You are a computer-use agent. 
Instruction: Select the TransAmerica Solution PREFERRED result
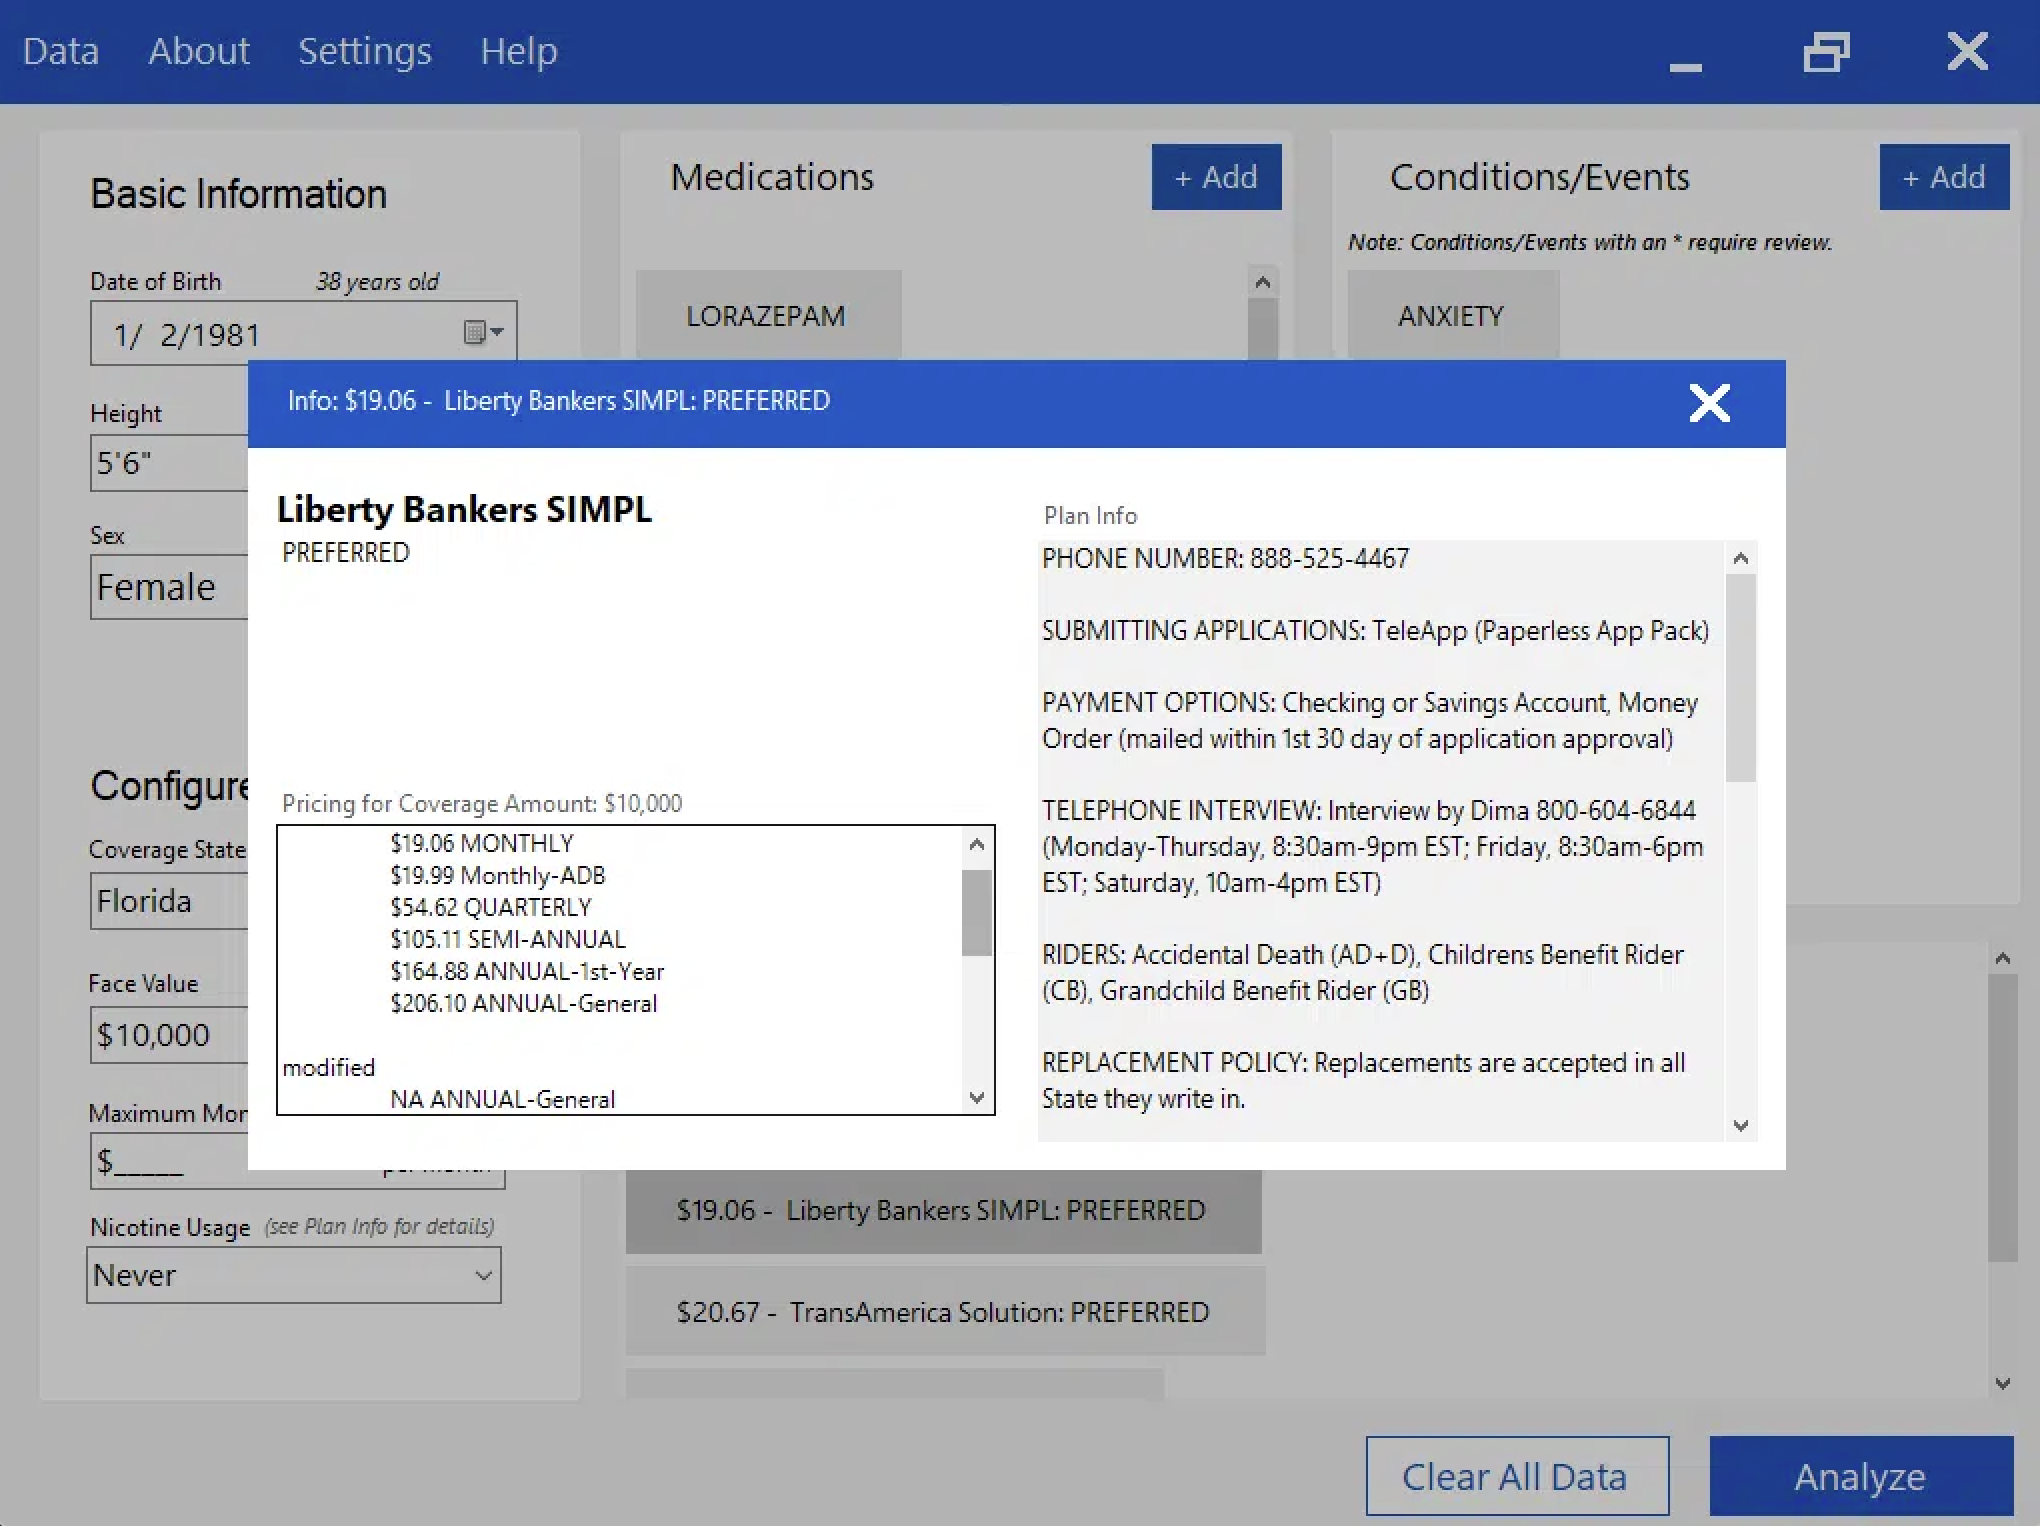pos(944,1311)
